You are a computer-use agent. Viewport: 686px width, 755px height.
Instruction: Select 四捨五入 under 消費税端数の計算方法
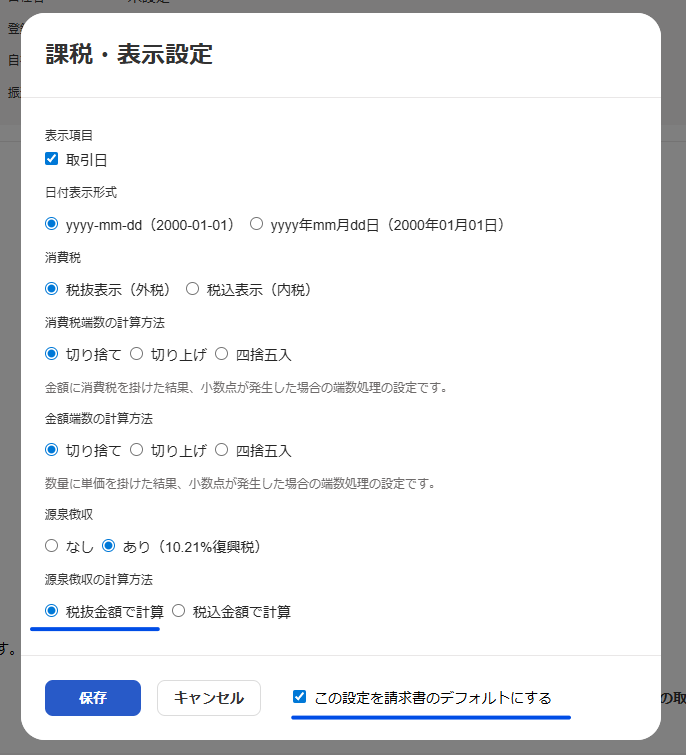(222, 354)
